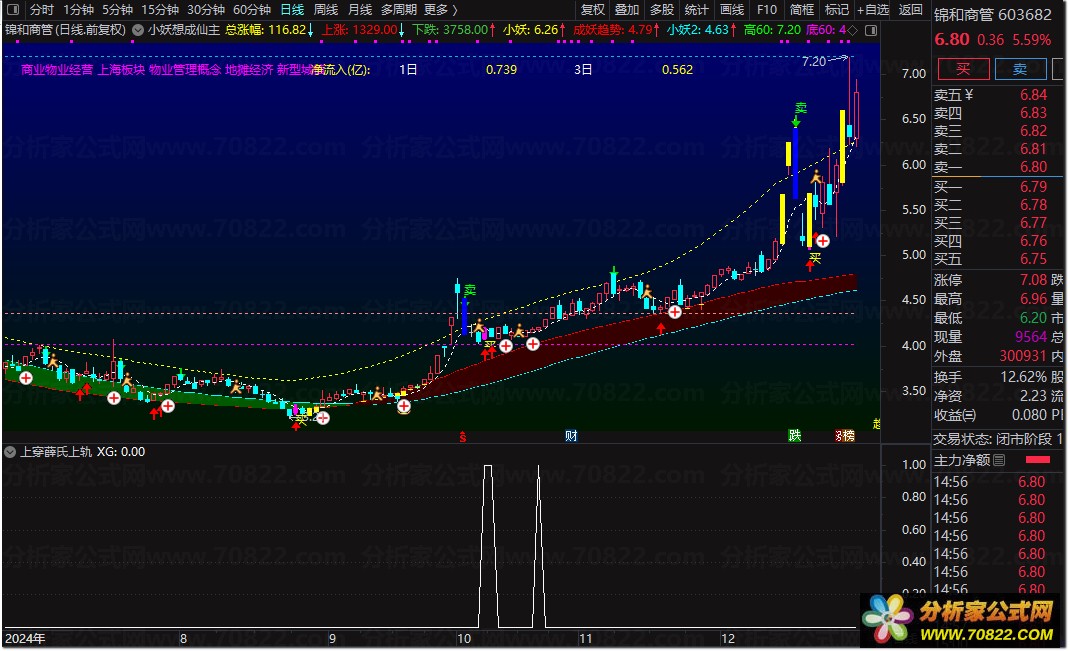The width and height of the screenshot is (1070, 651).
Task: Click the 锦和商管(日线.前复权) chart title
Action: [x=66, y=30]
